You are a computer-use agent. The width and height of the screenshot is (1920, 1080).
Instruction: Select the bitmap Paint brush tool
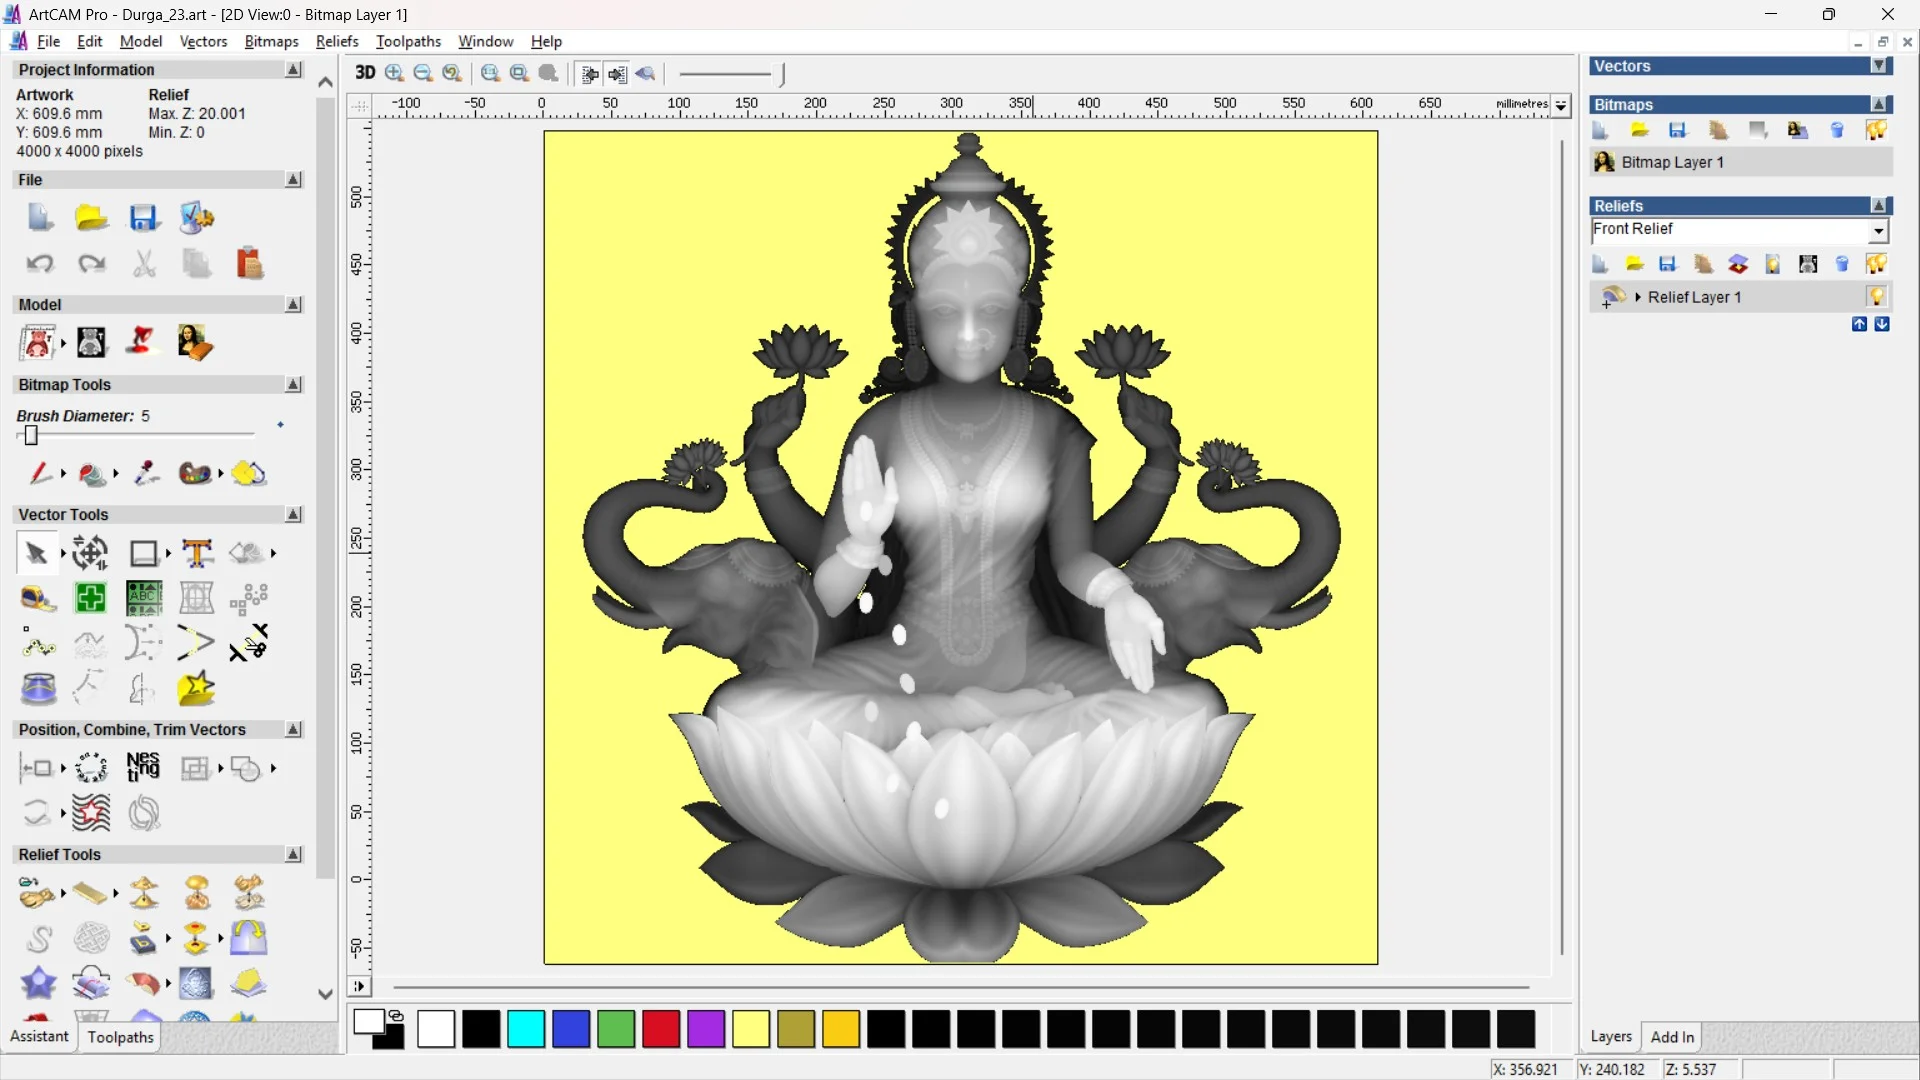point(39,473)
